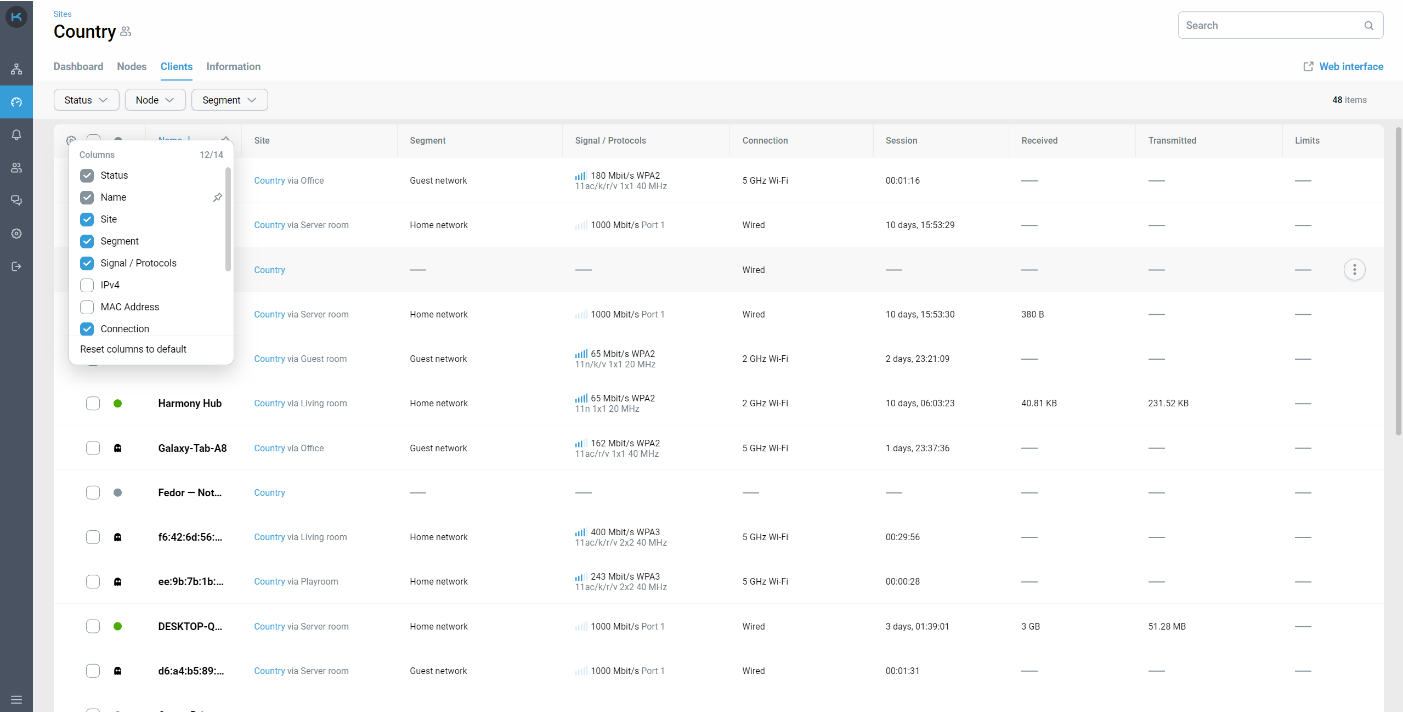The width and height of the screenshot is (1403, 712).
Task: Enable the MAC Address column checkbox
Action: click(87, 306)
